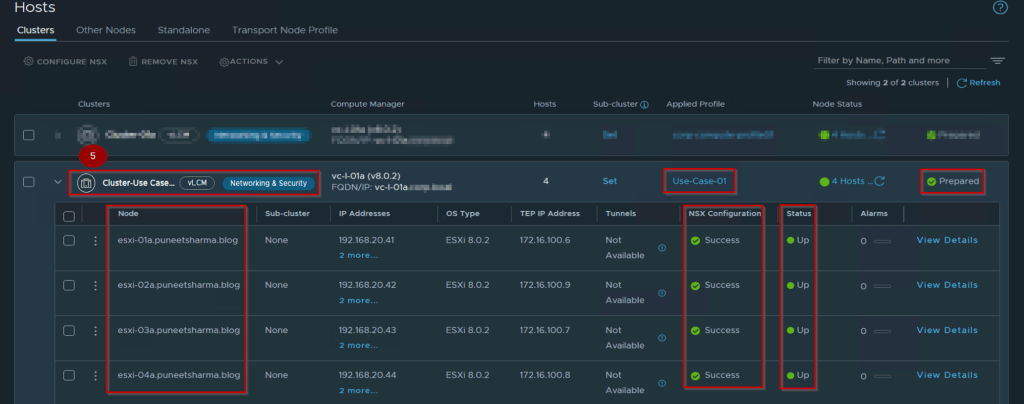Refresh node status icon for Cluster-Use Case
Screen dimensions: 1024x404
click(880, 181)
